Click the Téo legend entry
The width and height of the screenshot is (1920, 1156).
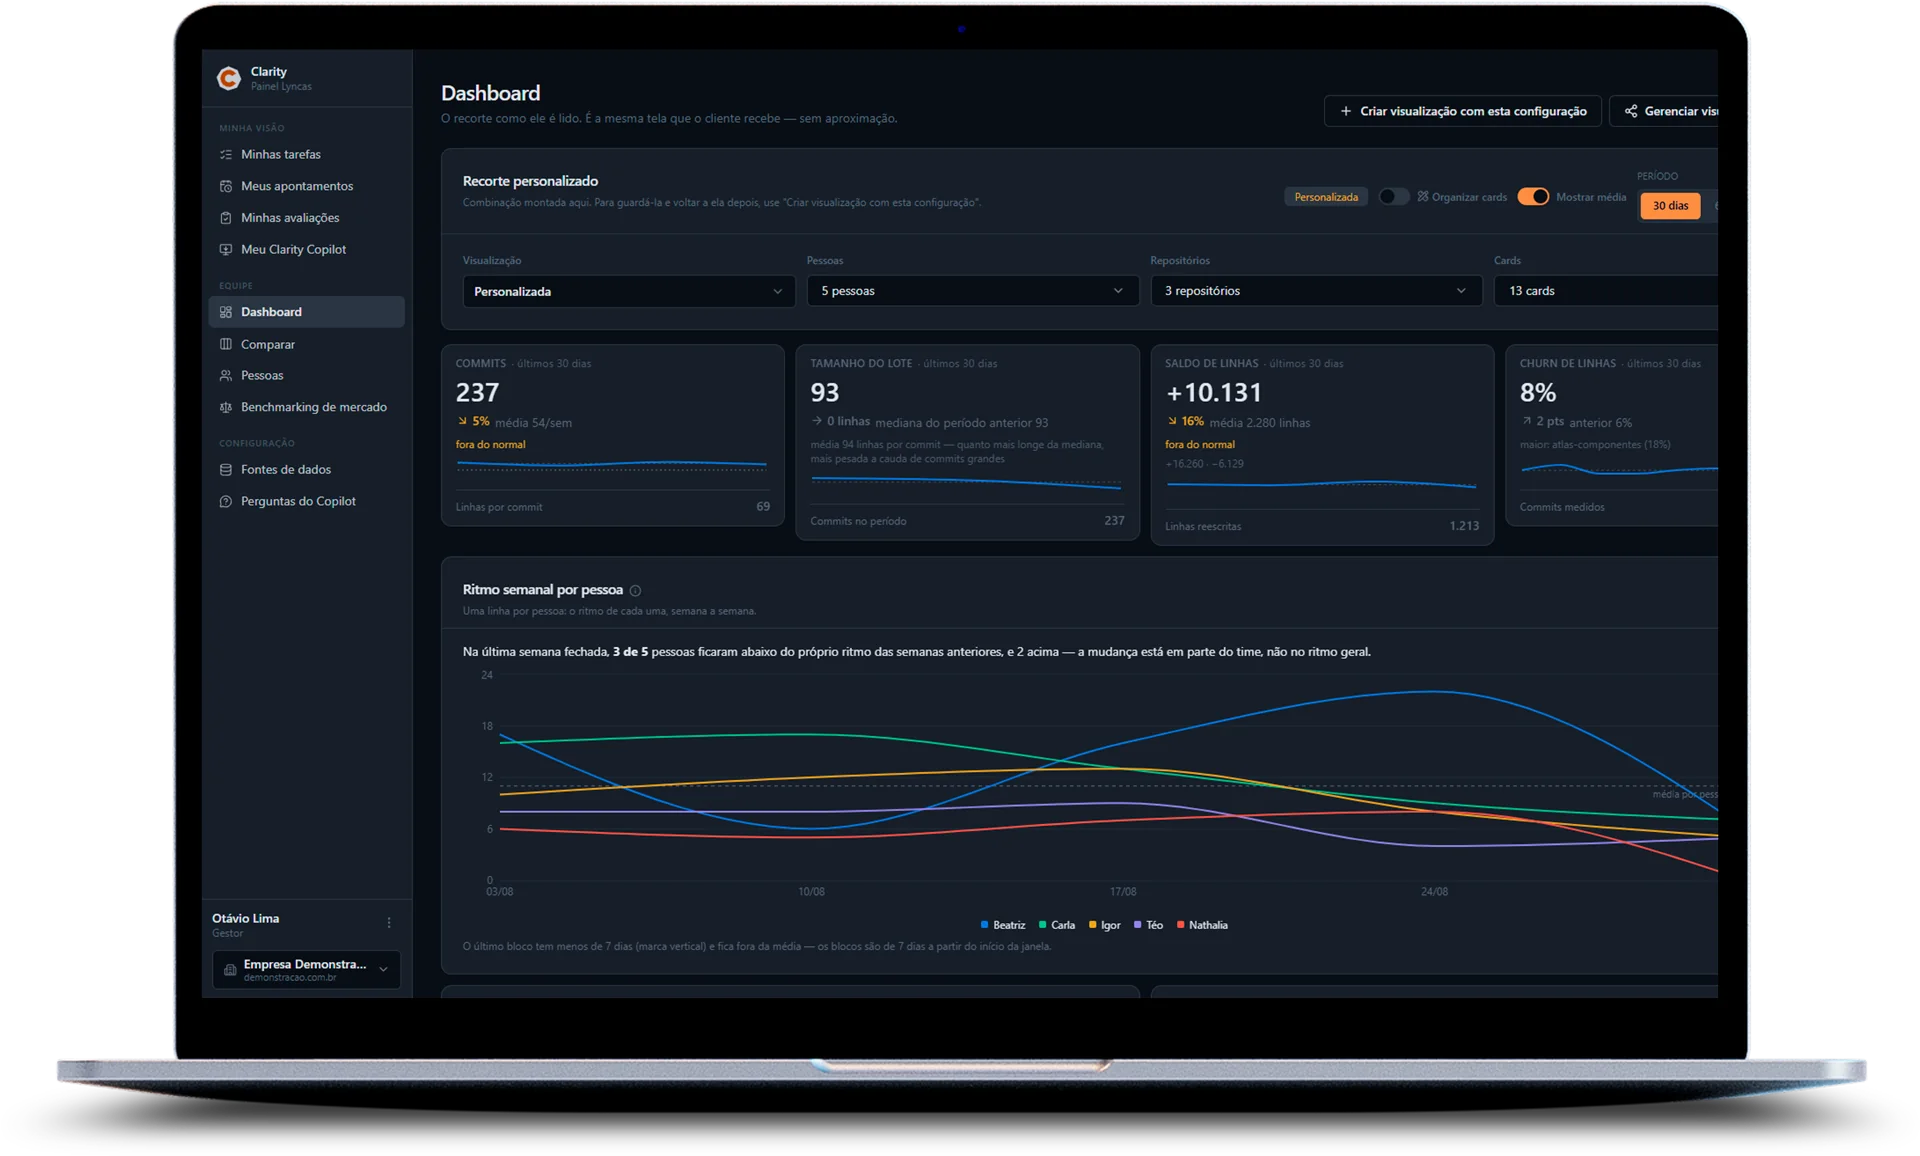click(x=1149, y=925)
